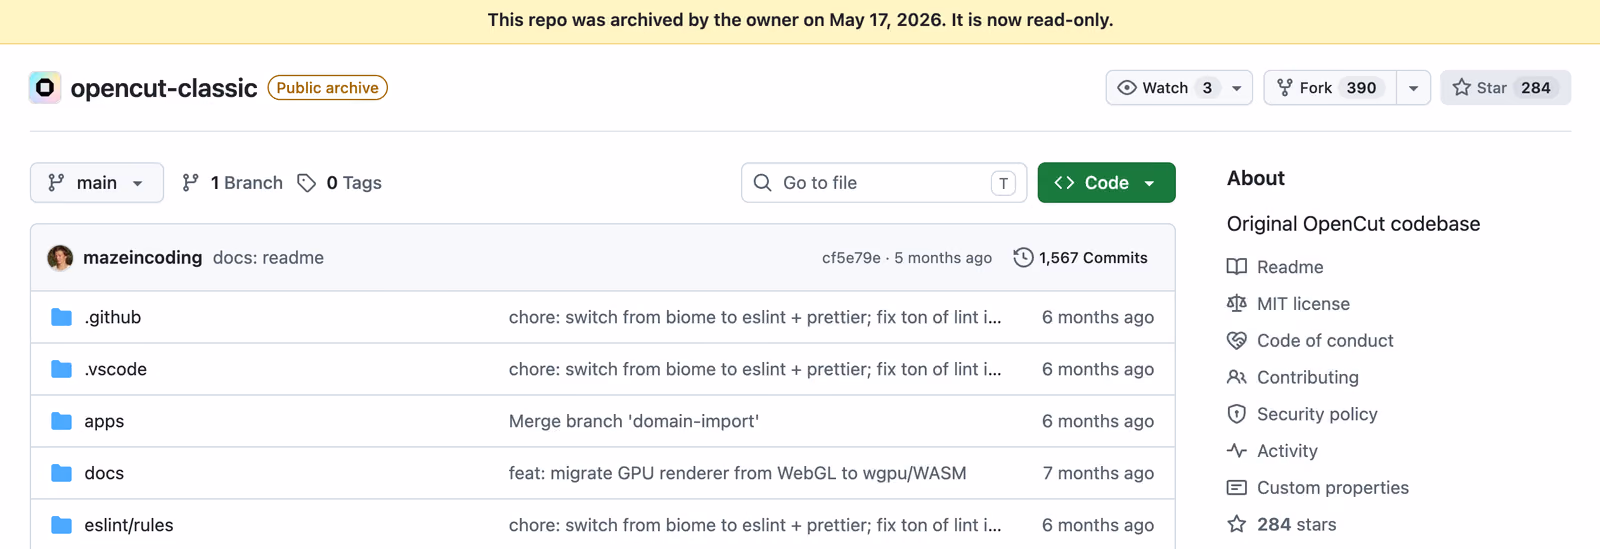Click the '7 months ago' timestamp for docs
The width and height of the screenshot is (1600, 549).
[1098, 473]
